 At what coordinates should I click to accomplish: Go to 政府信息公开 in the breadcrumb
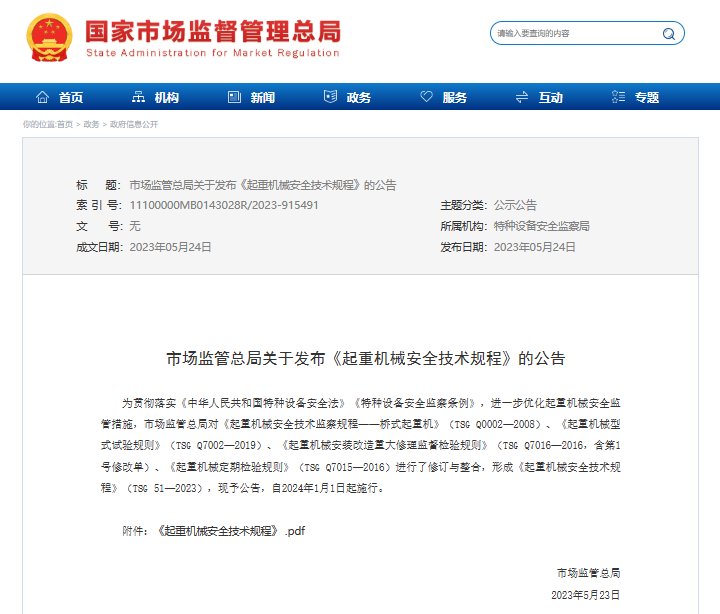tap(134, 124)
